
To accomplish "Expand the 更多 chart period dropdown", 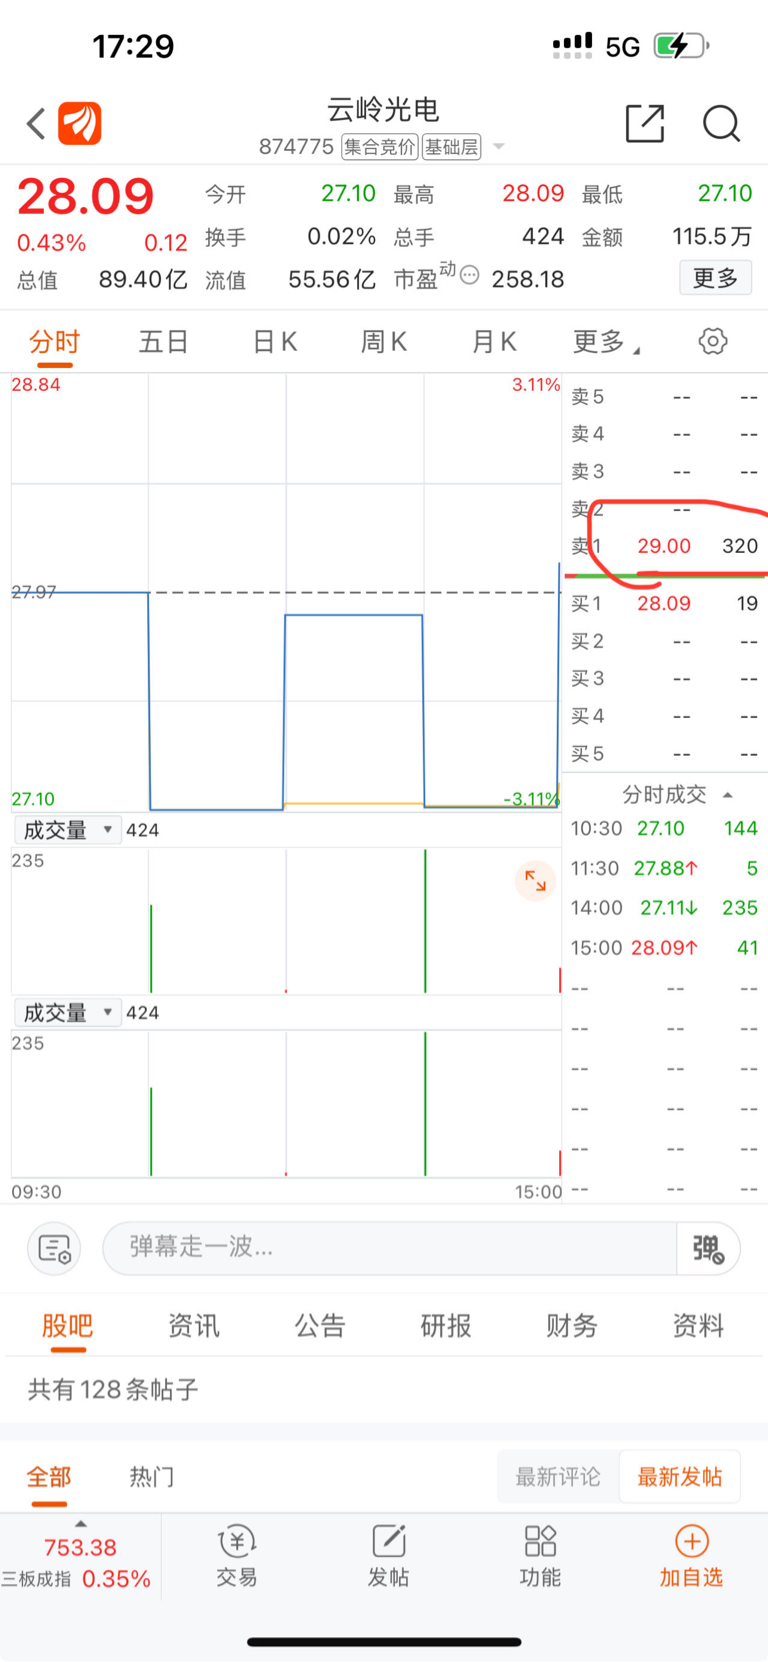I will click(x=607, y=342).
